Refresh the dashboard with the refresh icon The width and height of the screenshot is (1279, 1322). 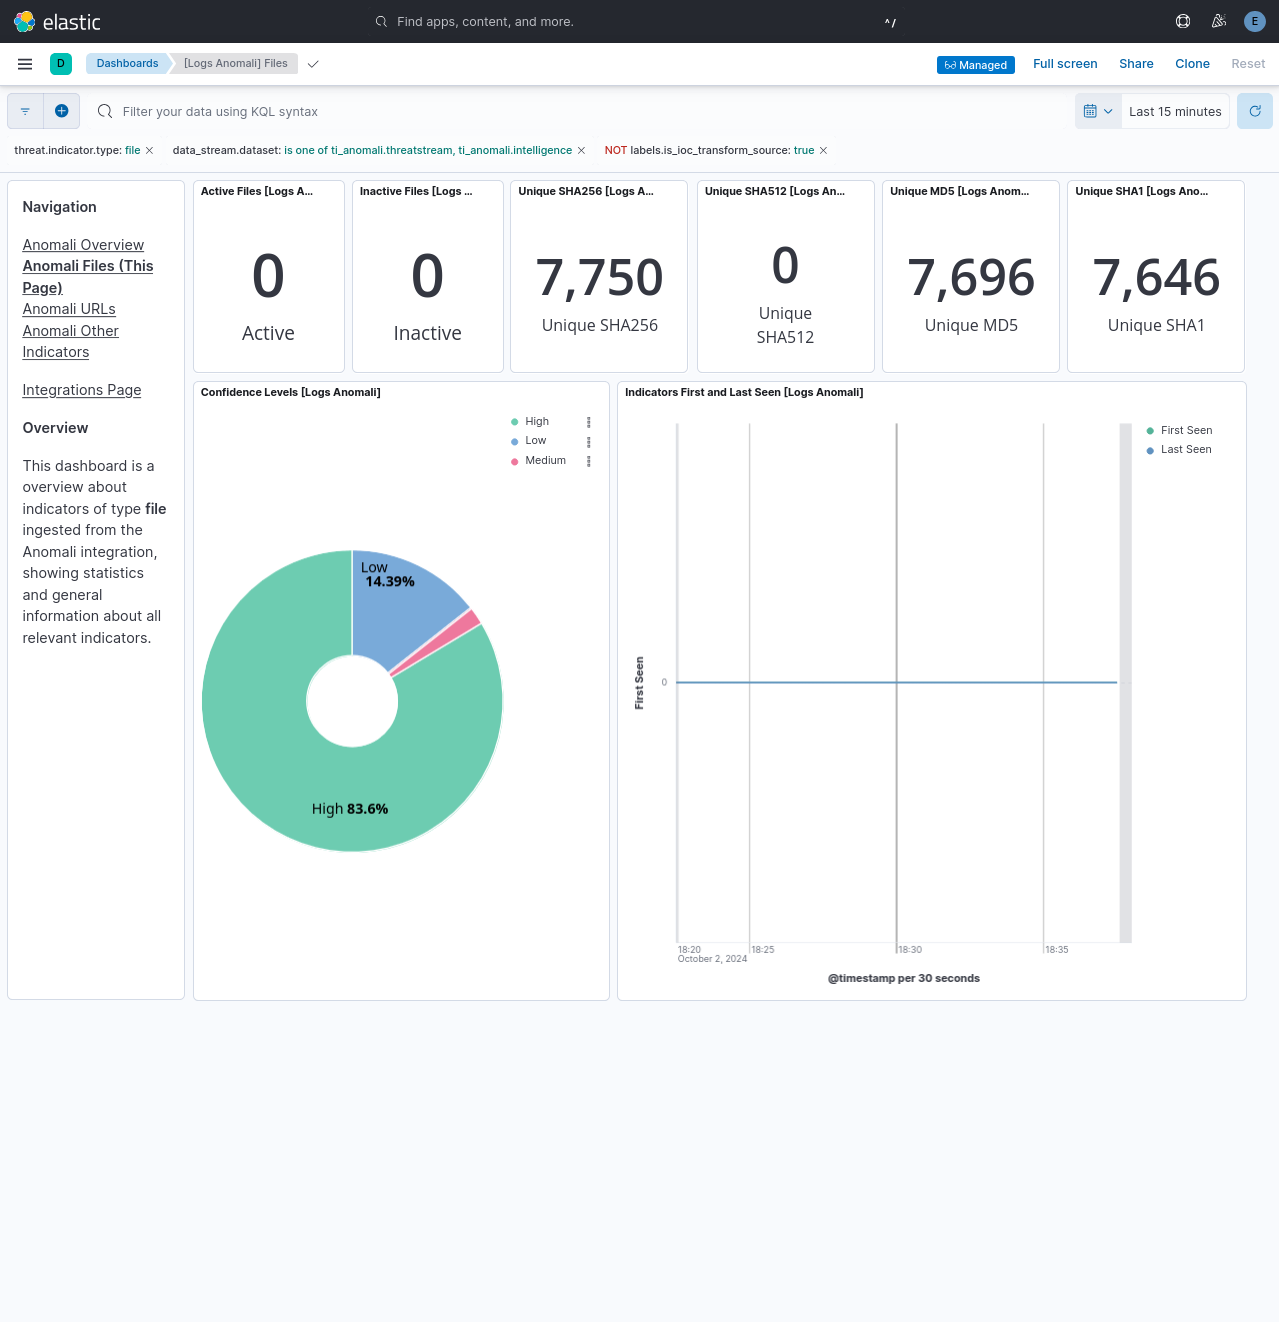(1254, 111)
